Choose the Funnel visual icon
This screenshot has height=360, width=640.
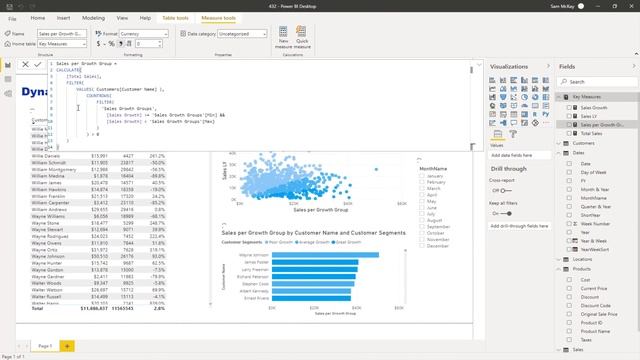click(x=503, y=97)
